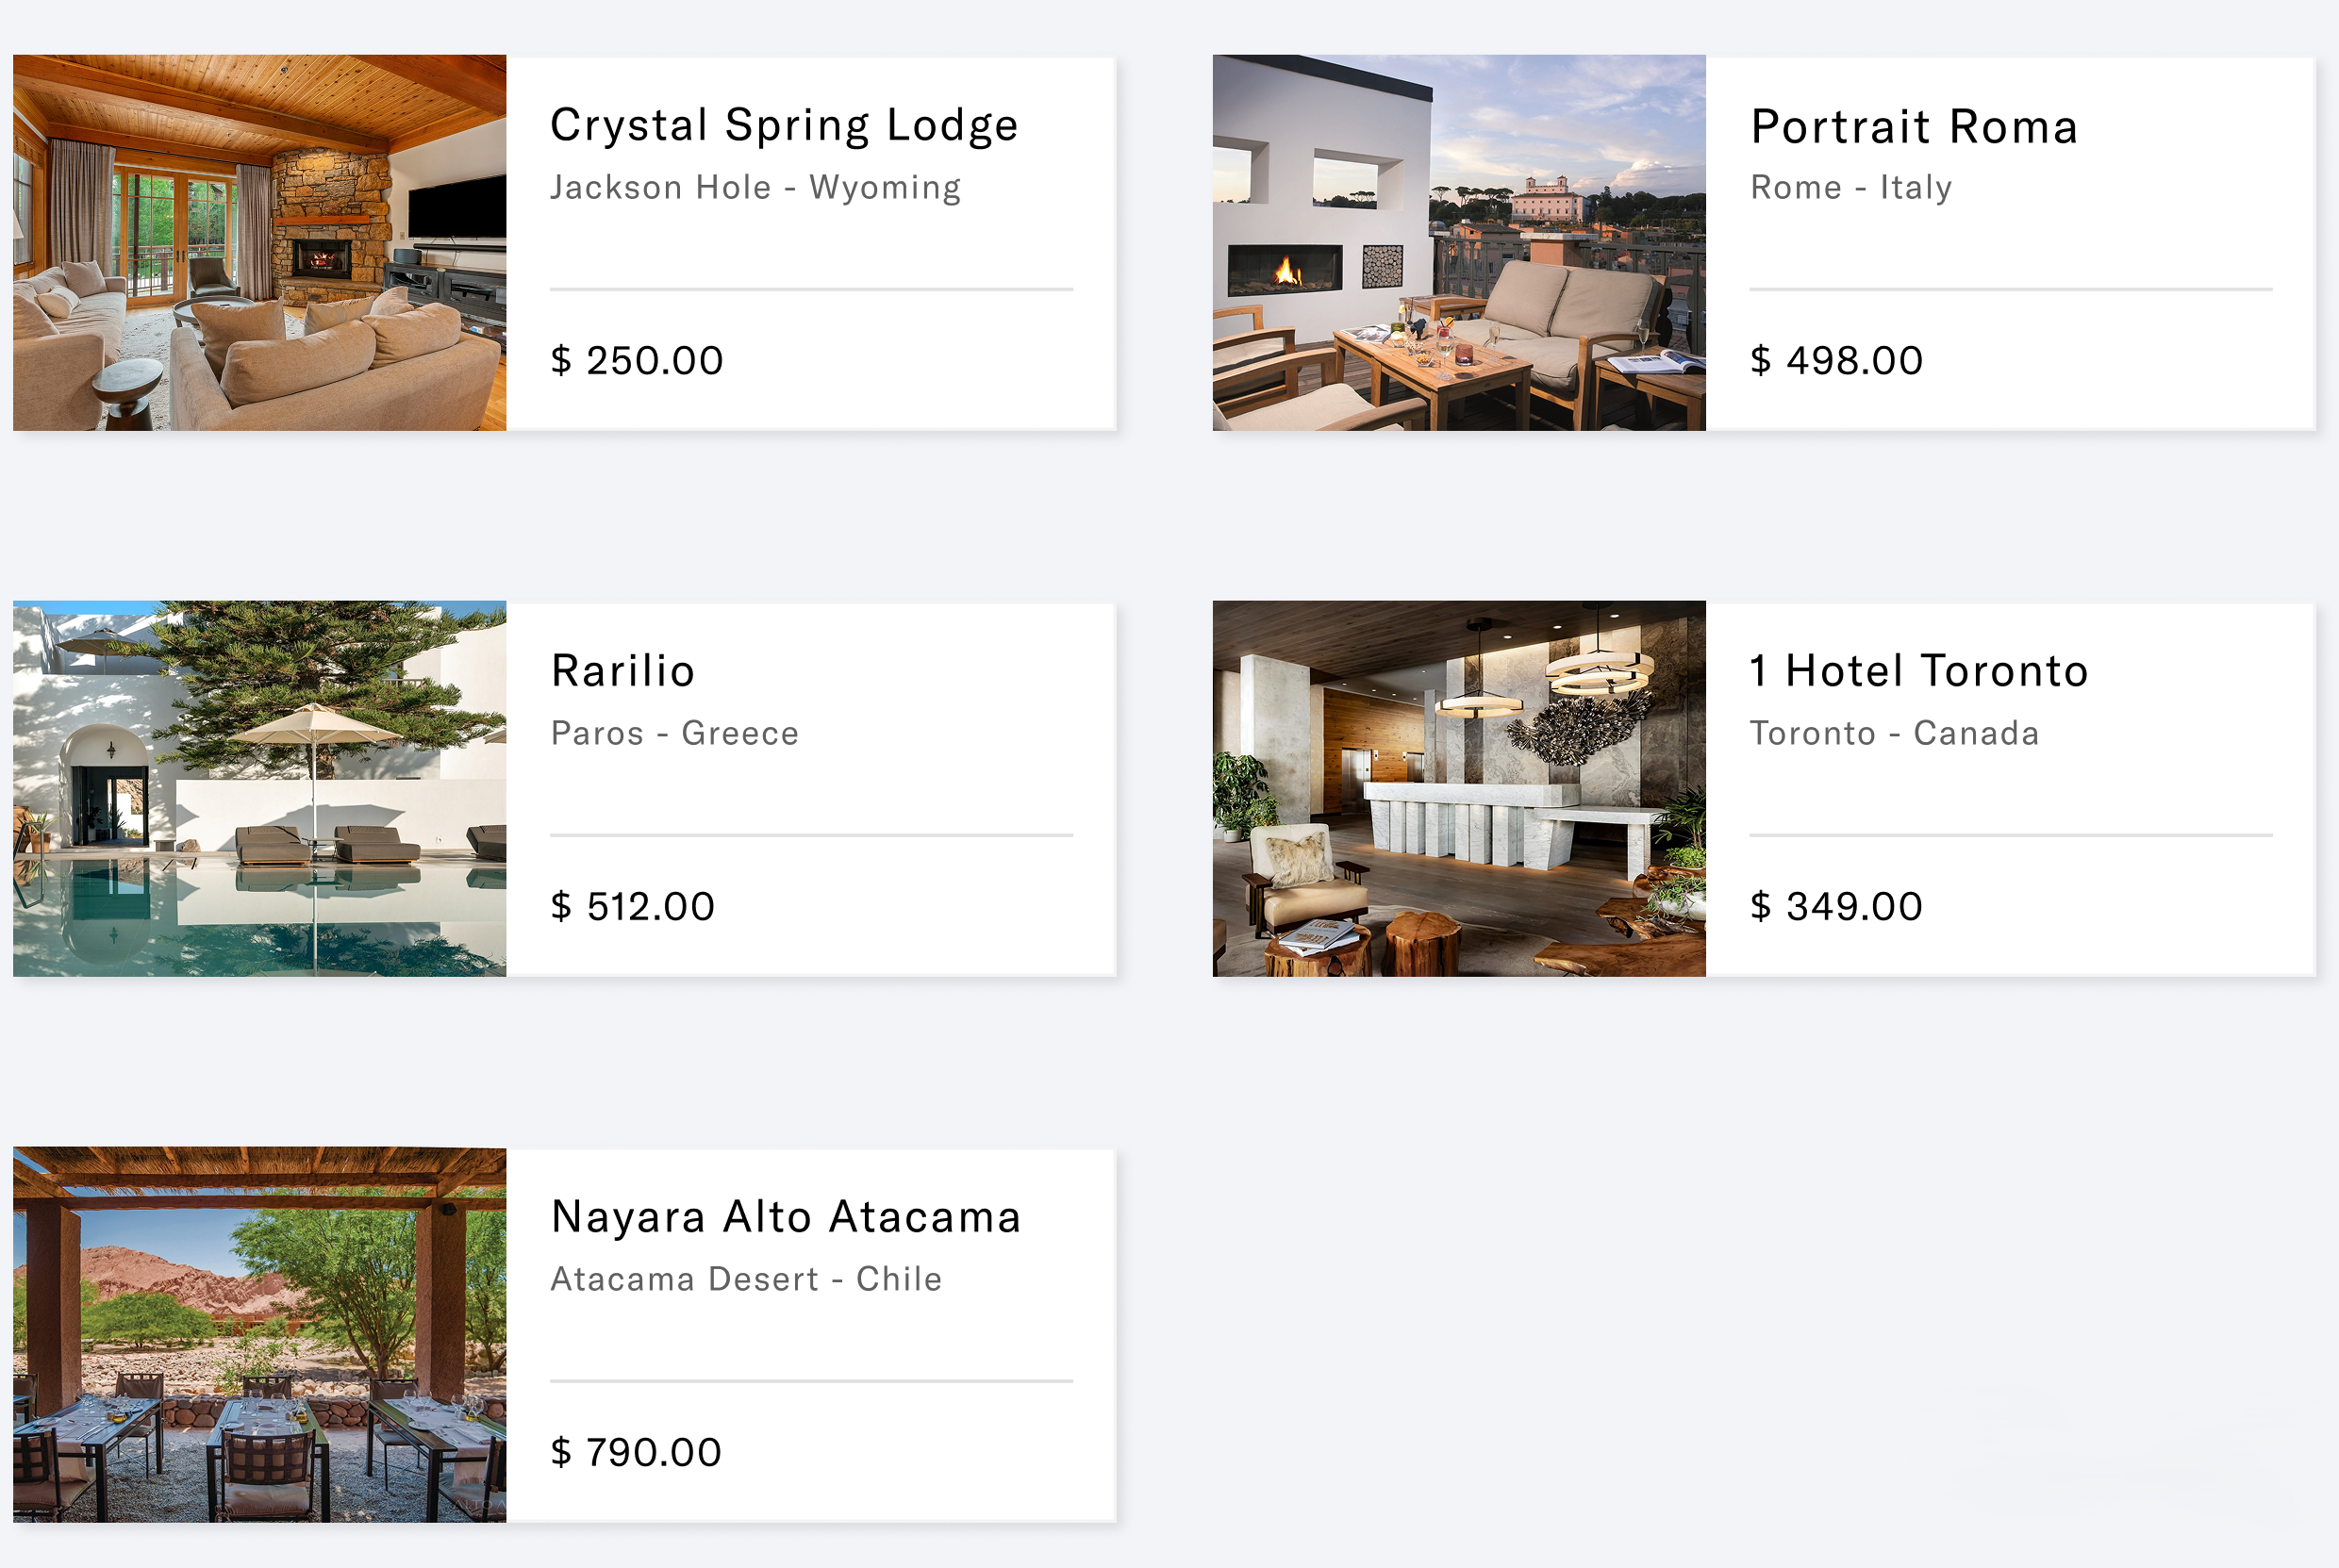
Task: Select the Atacama Desert - Chile location text
Action: coord(746,1279)
